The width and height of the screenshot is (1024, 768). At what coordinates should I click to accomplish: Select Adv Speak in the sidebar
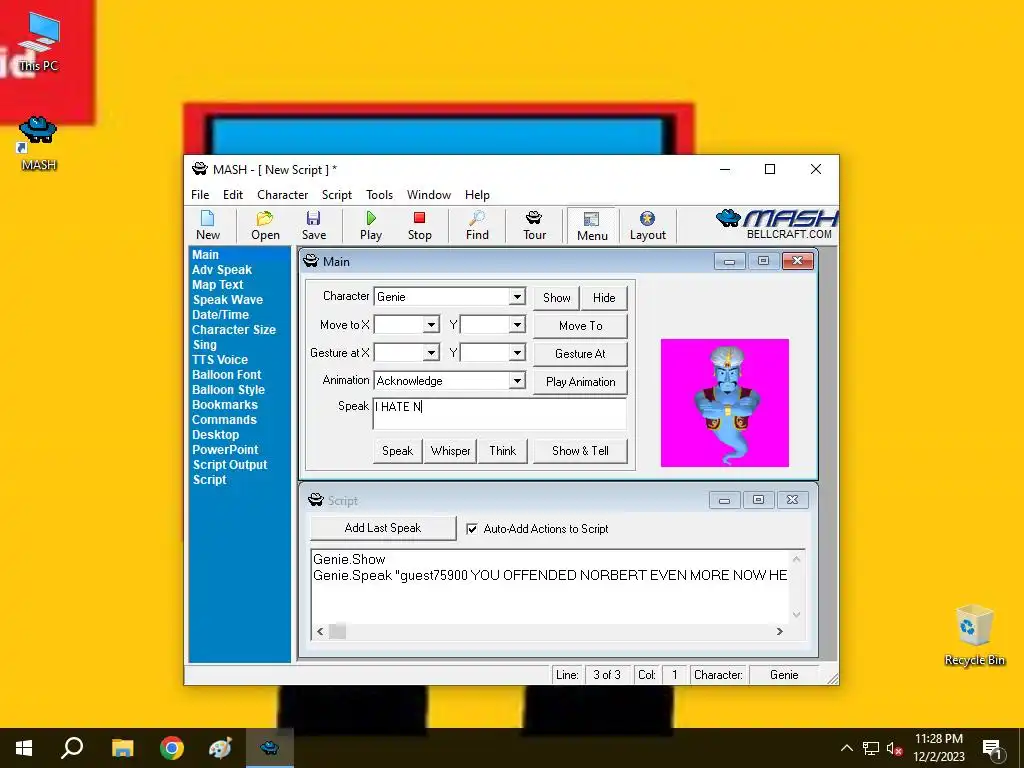(221, 270)
